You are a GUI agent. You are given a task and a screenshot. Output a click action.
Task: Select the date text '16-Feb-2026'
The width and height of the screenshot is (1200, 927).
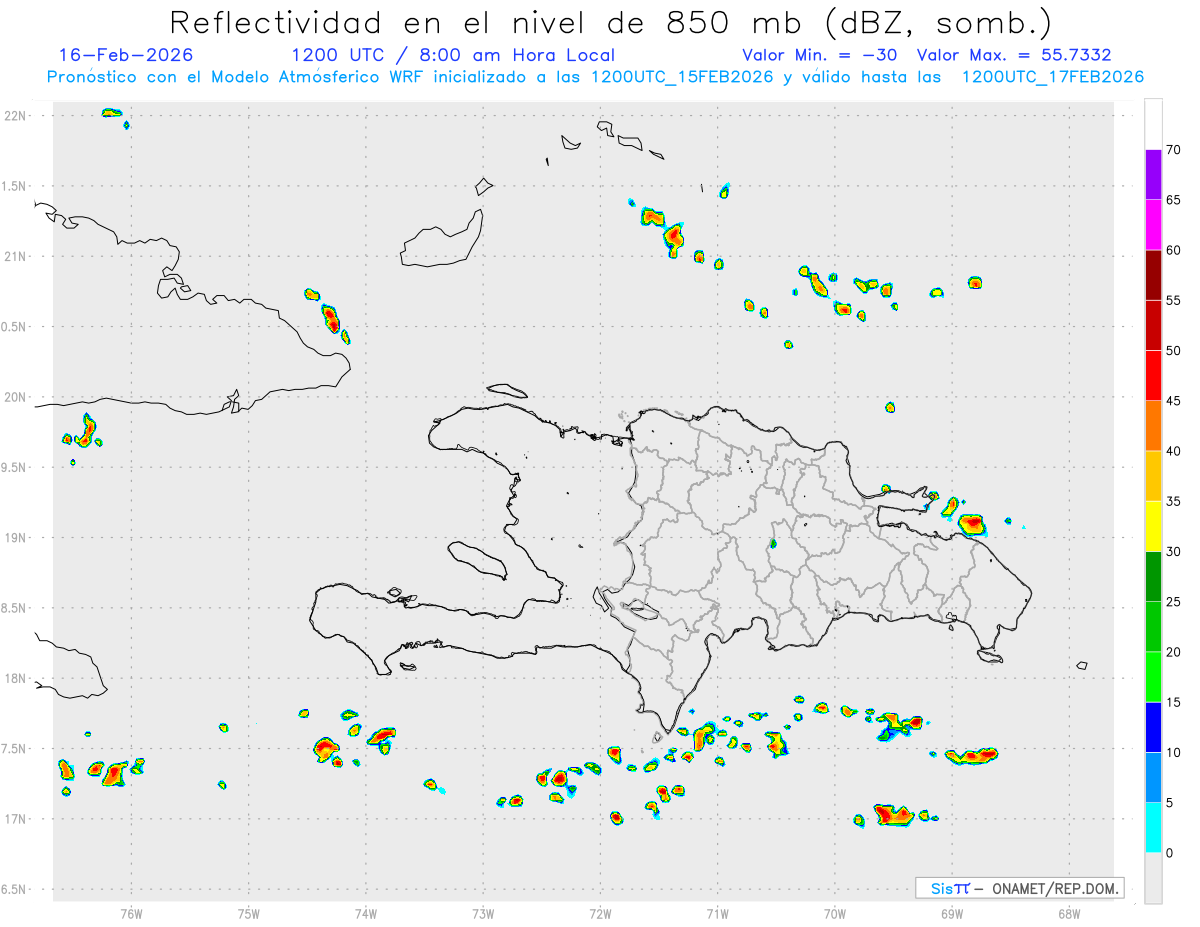click(x=126, y=55)
